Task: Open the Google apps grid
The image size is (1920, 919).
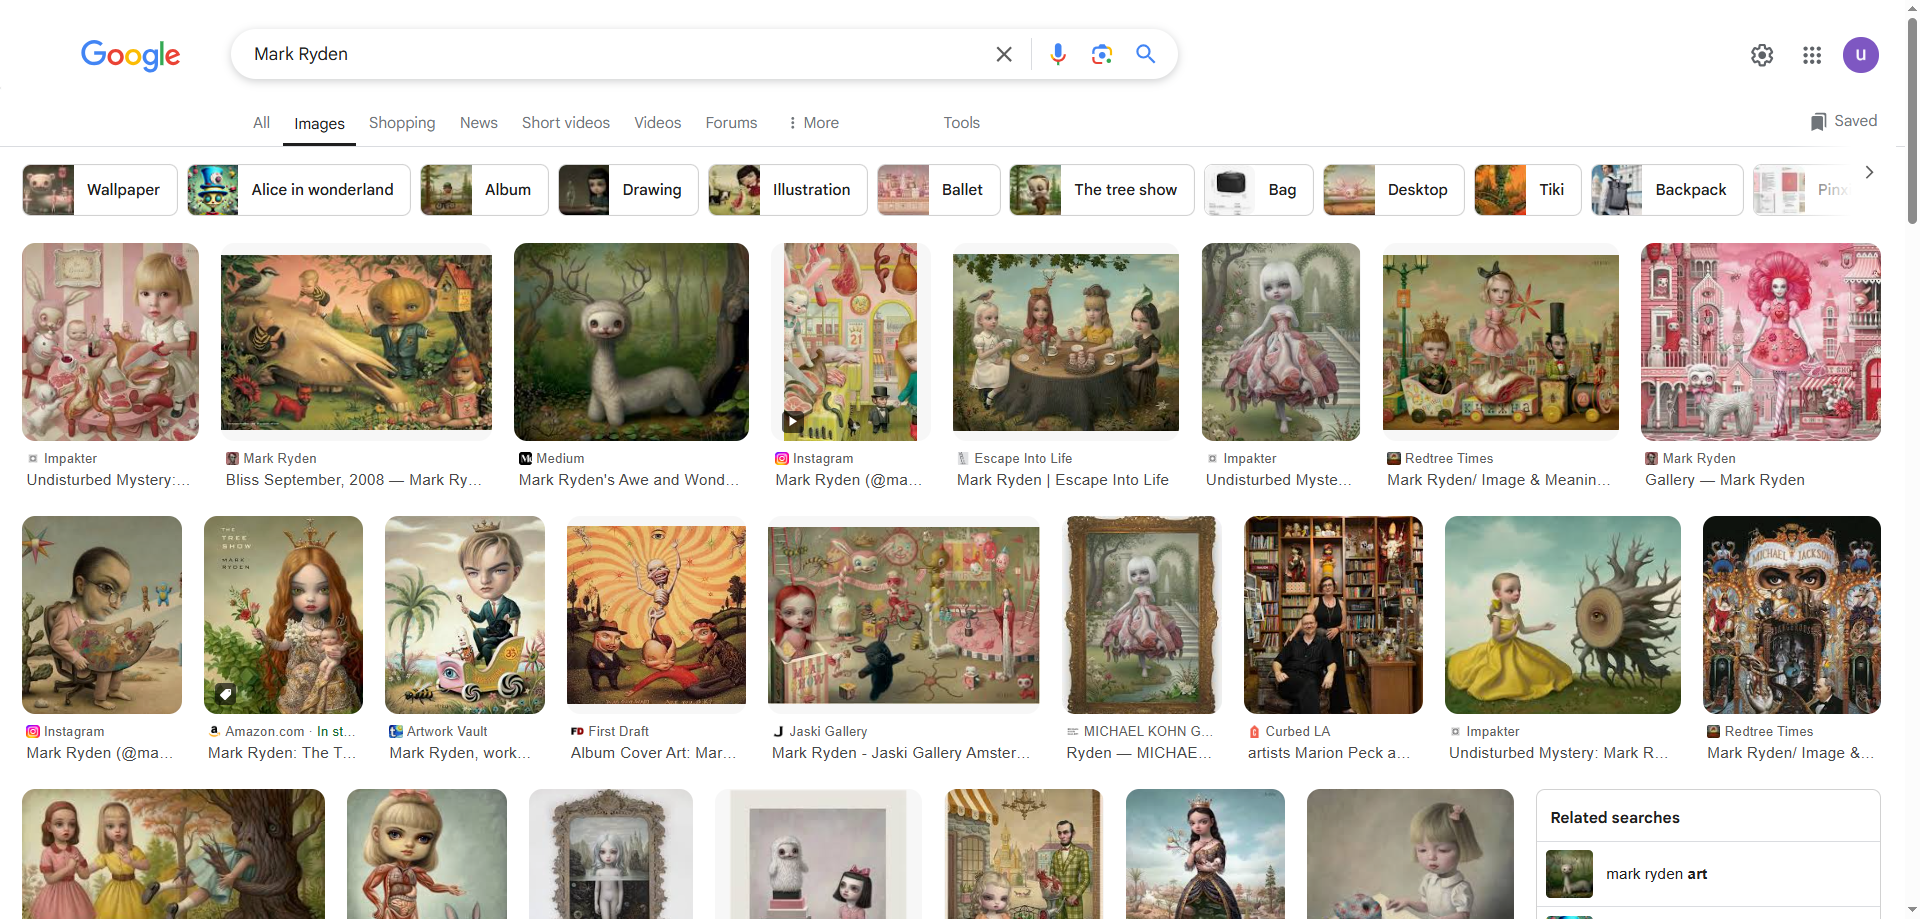Action: click(x=1812, y=55)
